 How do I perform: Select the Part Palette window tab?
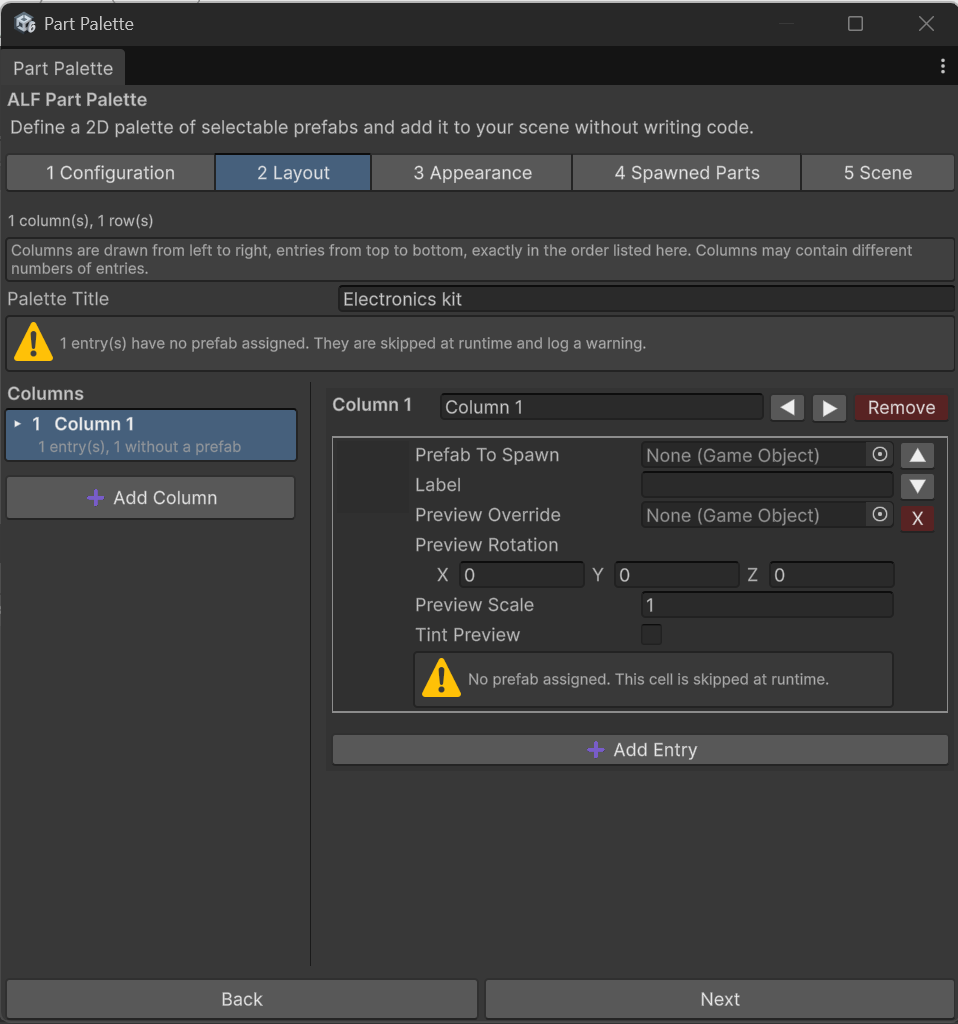(63, 68)
